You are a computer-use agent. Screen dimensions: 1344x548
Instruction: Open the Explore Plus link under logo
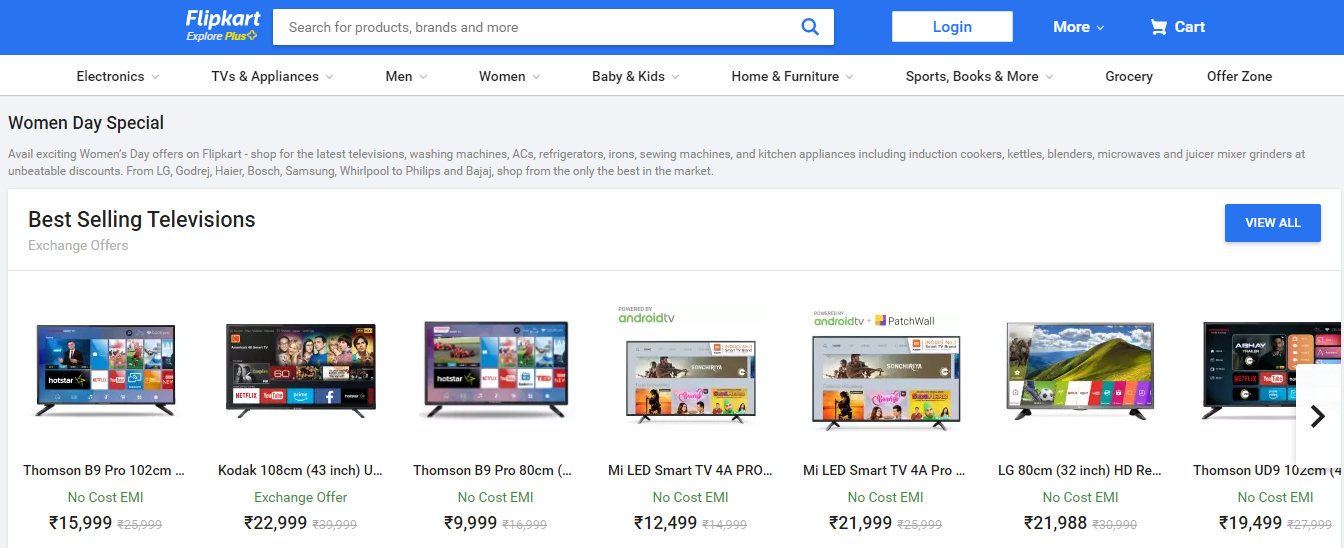(x=221, y=36)
